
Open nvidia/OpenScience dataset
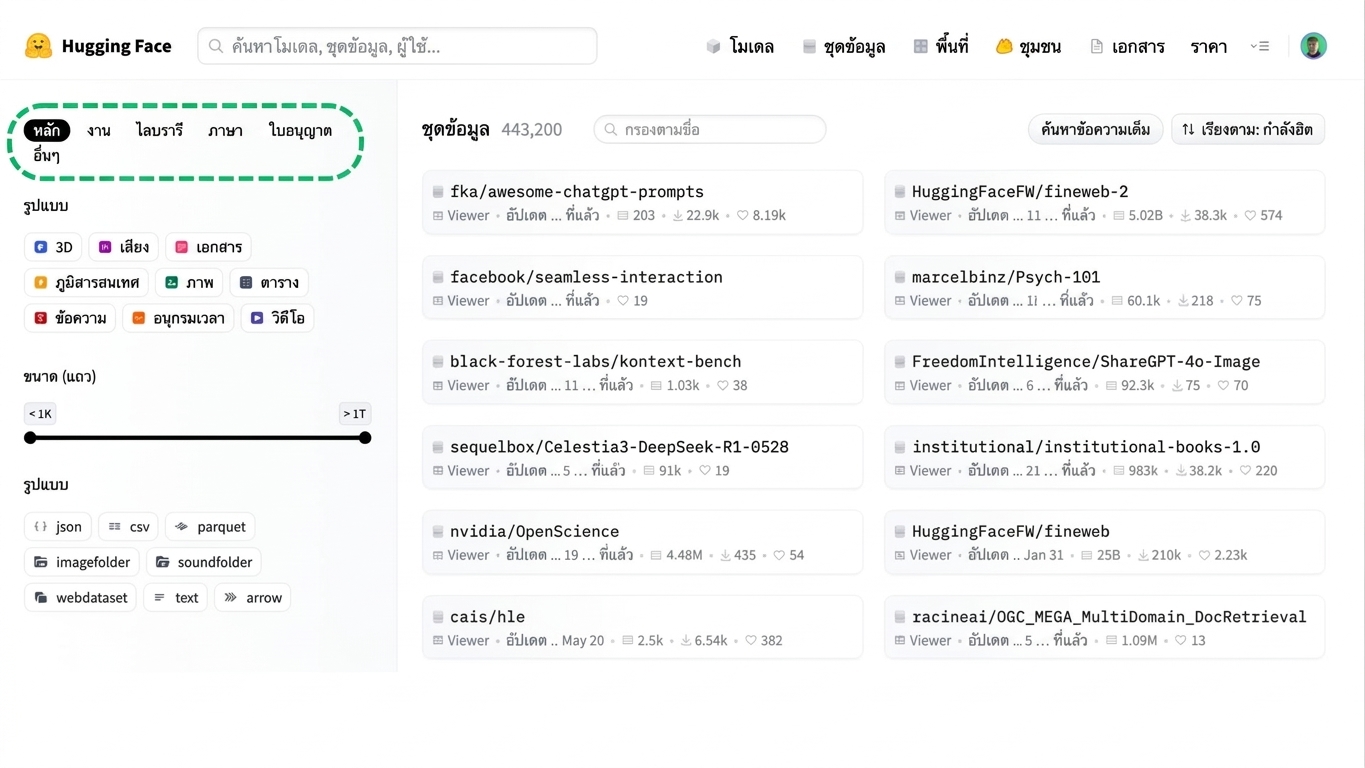point(642,542)
